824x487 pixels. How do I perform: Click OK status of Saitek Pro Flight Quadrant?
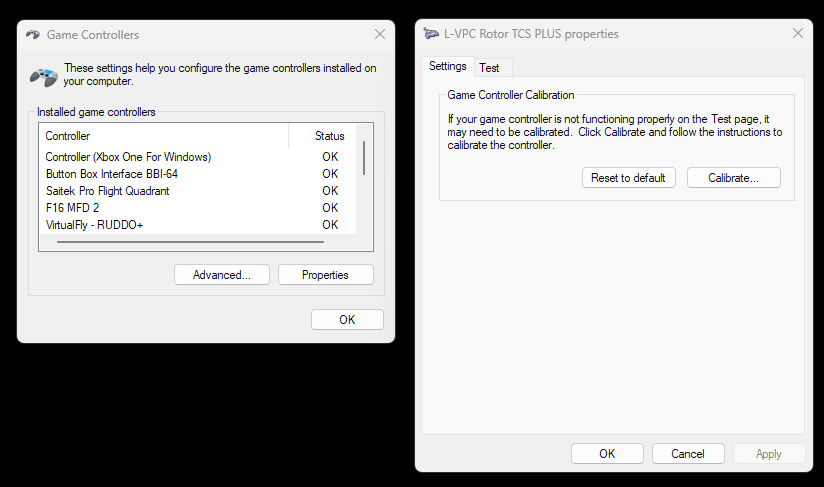pos(330,191)
